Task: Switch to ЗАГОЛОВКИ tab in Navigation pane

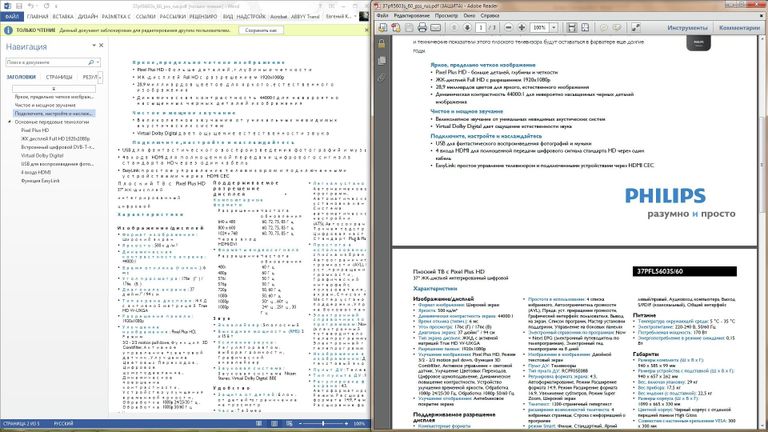Action: coord(21,77)
